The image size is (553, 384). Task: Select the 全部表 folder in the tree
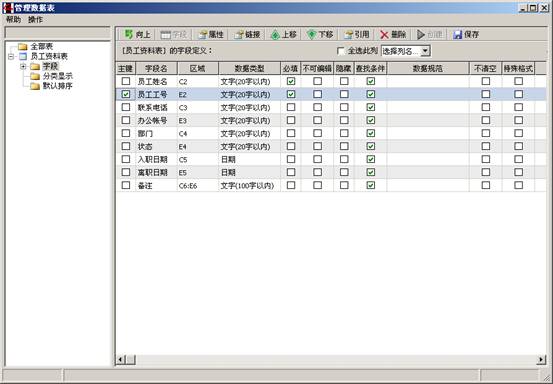click(42, 46)
